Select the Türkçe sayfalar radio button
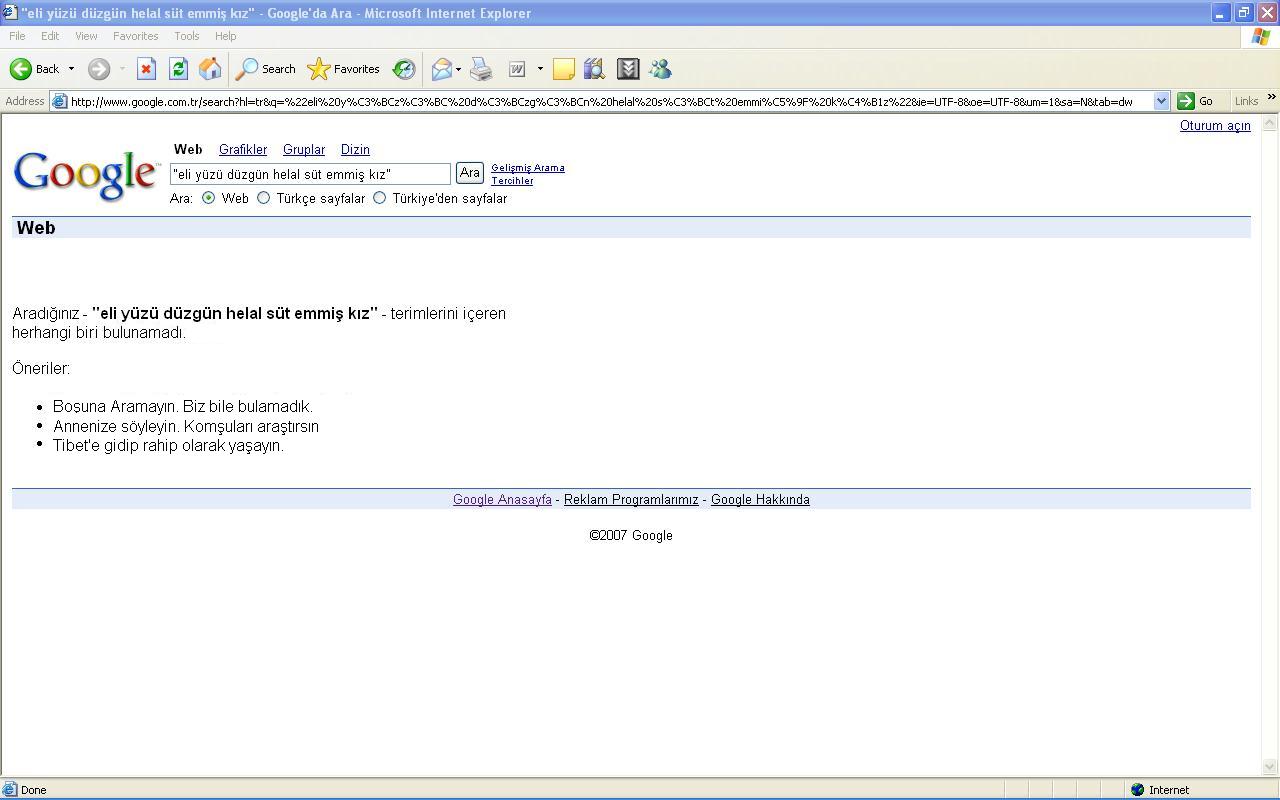 [264, 198]
